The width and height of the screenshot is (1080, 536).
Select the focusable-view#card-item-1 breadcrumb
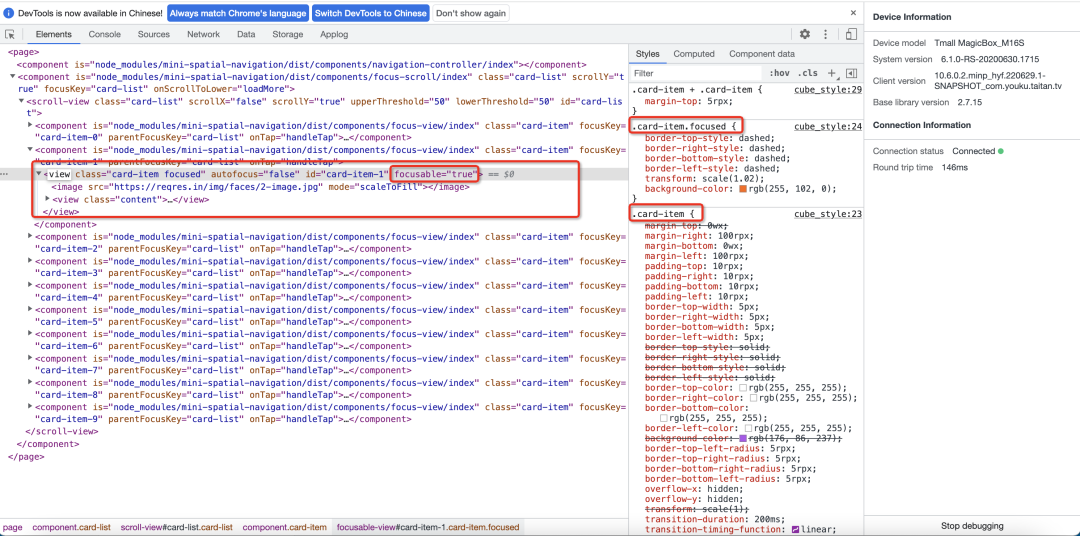coord(428,527)
